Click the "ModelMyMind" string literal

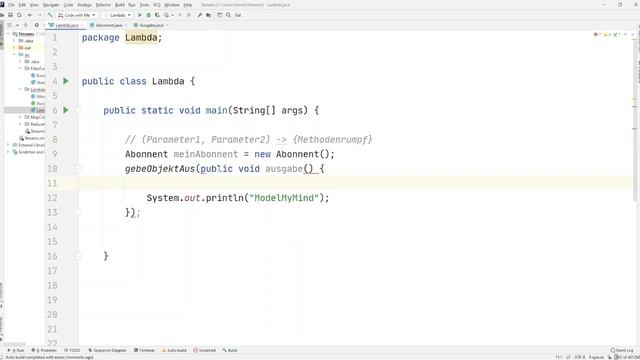pos(284,198)
